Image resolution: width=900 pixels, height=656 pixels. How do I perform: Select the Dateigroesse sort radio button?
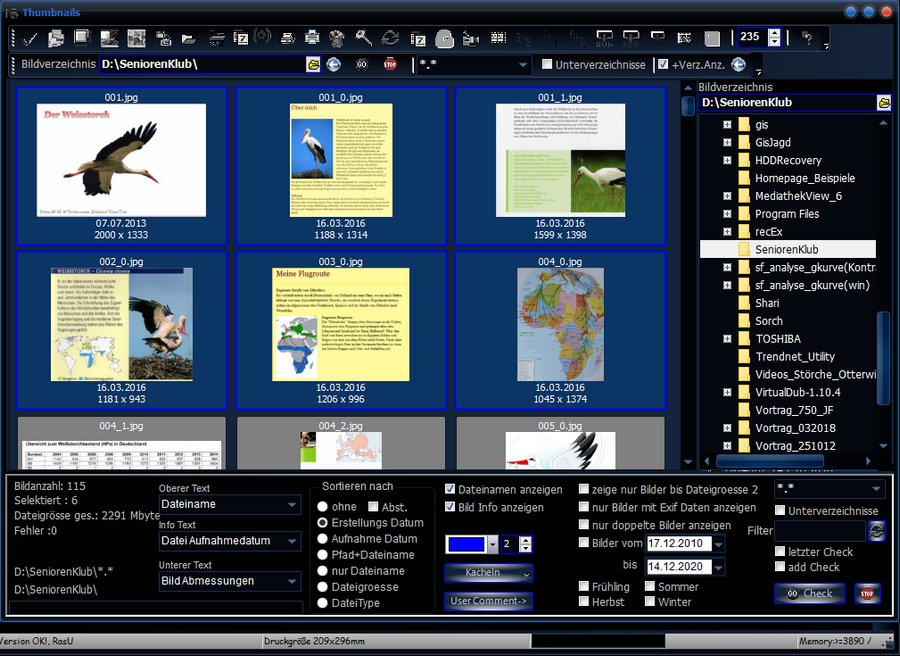coord(323,587)
